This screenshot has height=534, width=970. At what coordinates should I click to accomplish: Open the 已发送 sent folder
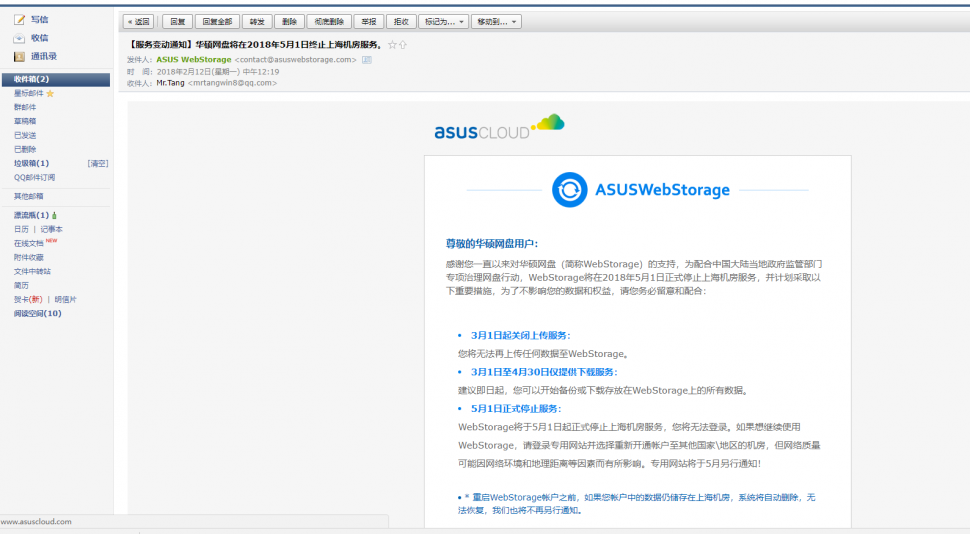point(25,136)
